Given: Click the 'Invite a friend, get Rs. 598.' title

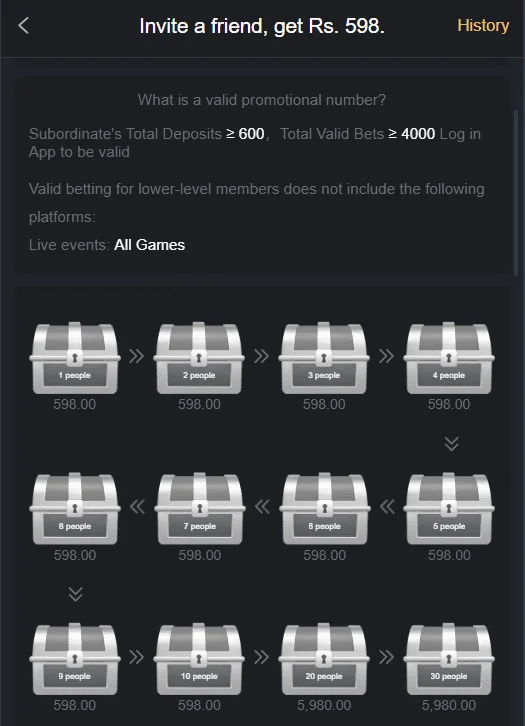Looking at the screenshot, I should (x=262, y=26).
